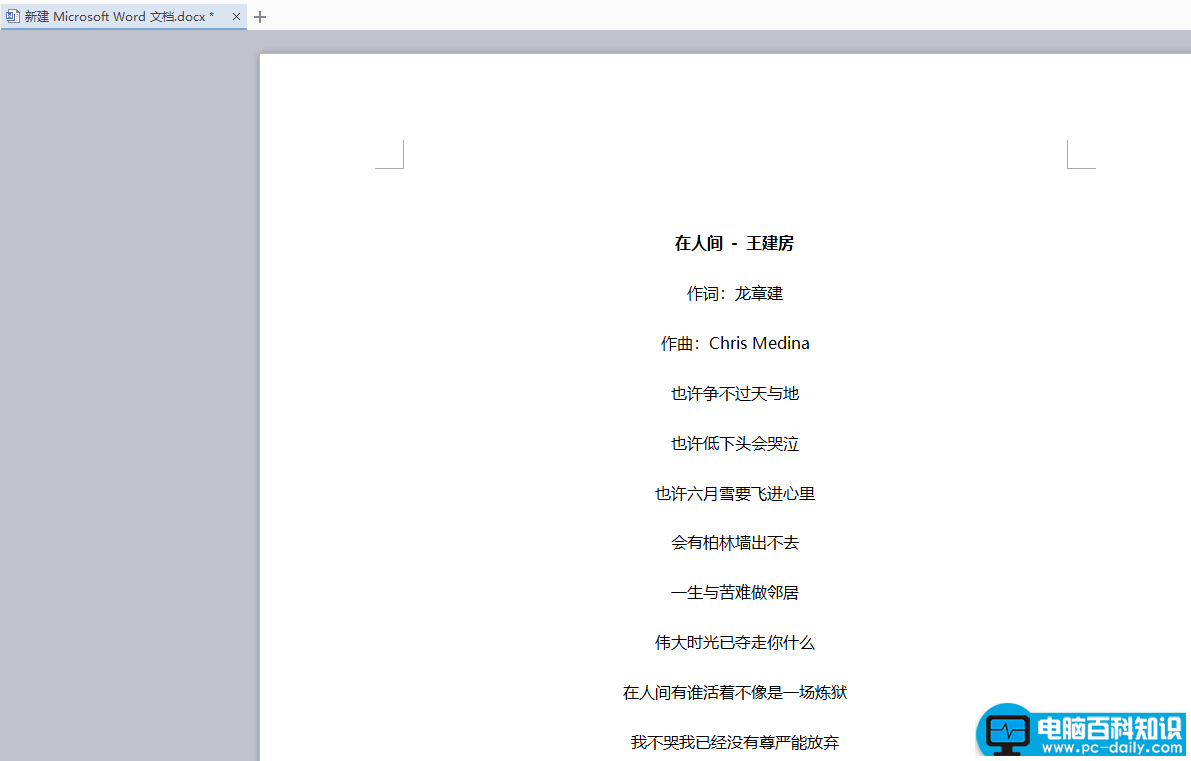
Task: Click the lyric 伟大时光已夺走你什么
Action: click(735, 643)
